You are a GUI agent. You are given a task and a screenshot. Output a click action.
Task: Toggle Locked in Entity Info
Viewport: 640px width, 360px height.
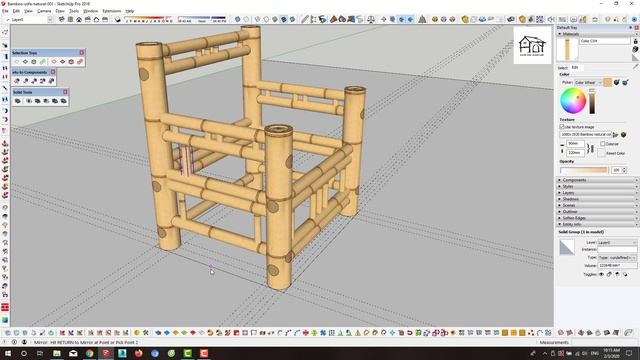point(609,274)
